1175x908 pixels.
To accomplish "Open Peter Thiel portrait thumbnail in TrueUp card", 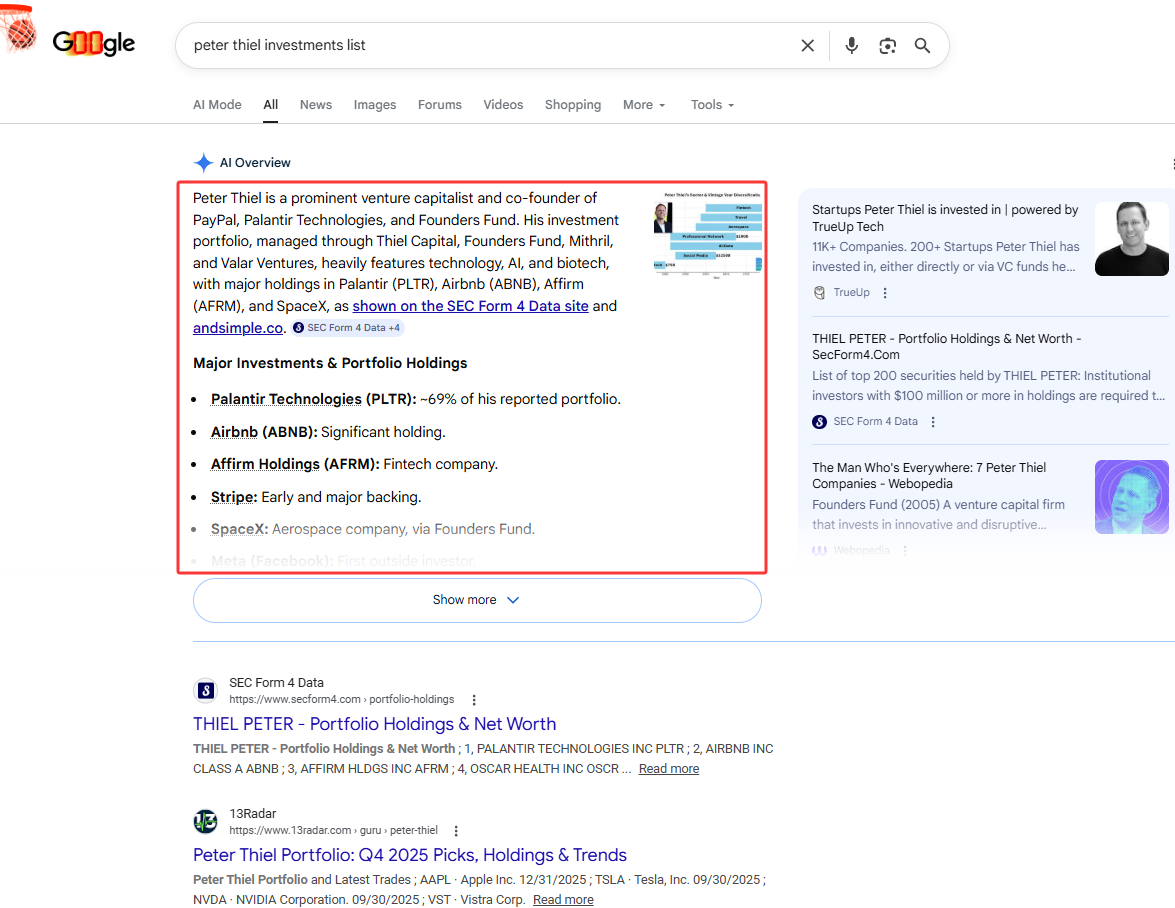I will point(1132,239).
